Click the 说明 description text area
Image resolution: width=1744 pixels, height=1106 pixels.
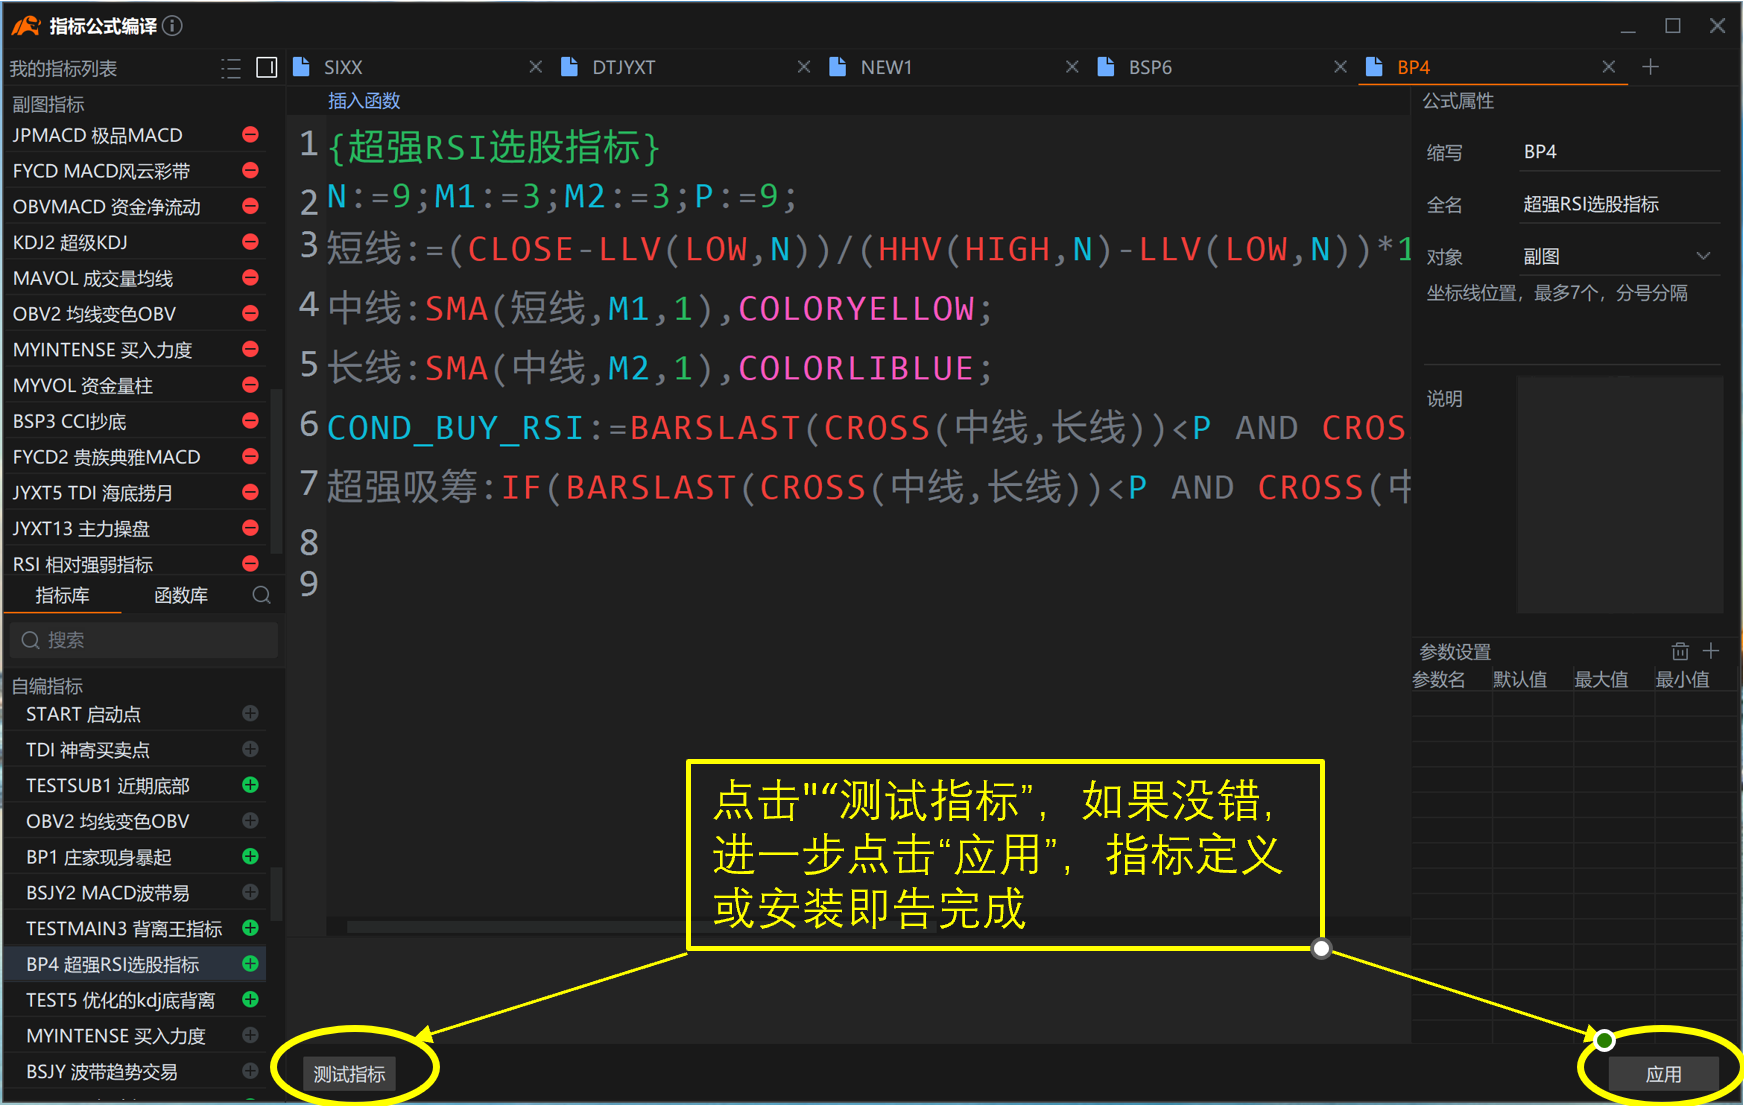tap(1620, 494)
